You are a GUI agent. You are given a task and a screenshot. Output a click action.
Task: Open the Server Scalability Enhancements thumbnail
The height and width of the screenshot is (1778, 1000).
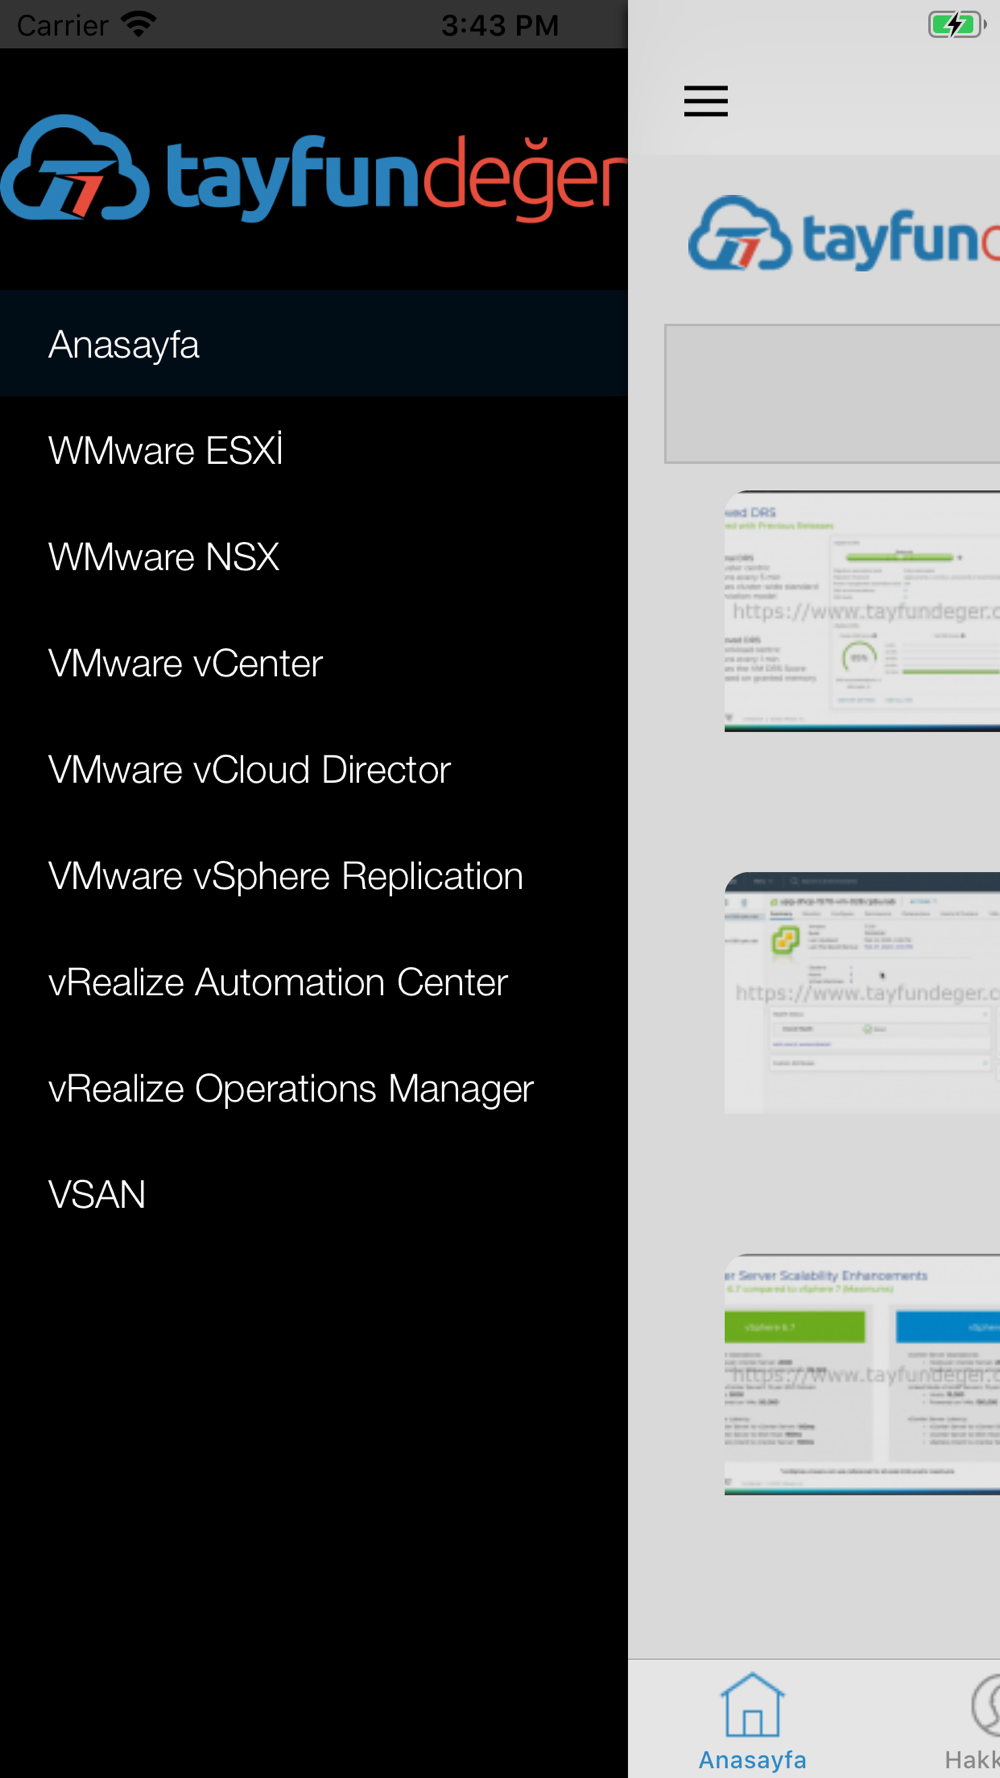click(x=862, y=1375)
